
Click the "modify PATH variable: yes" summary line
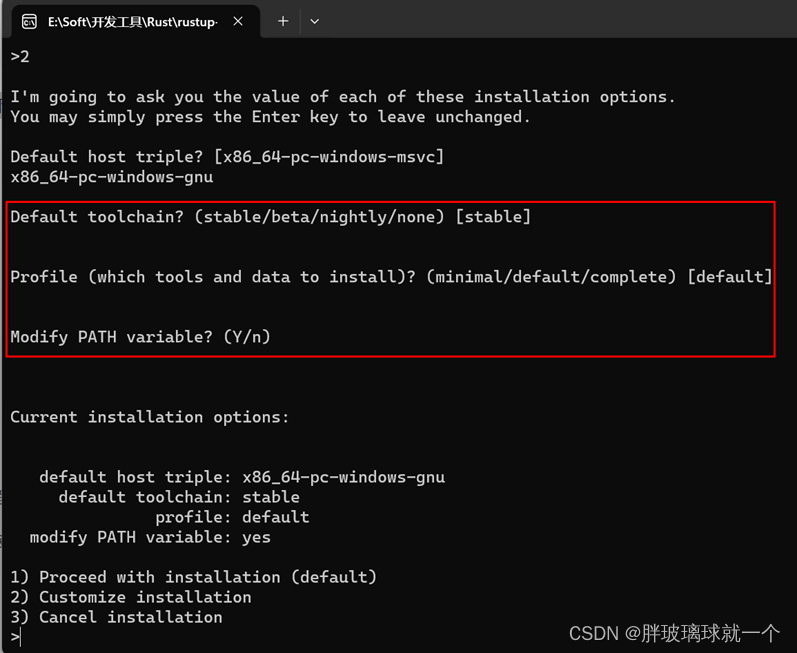click(150, 537)
